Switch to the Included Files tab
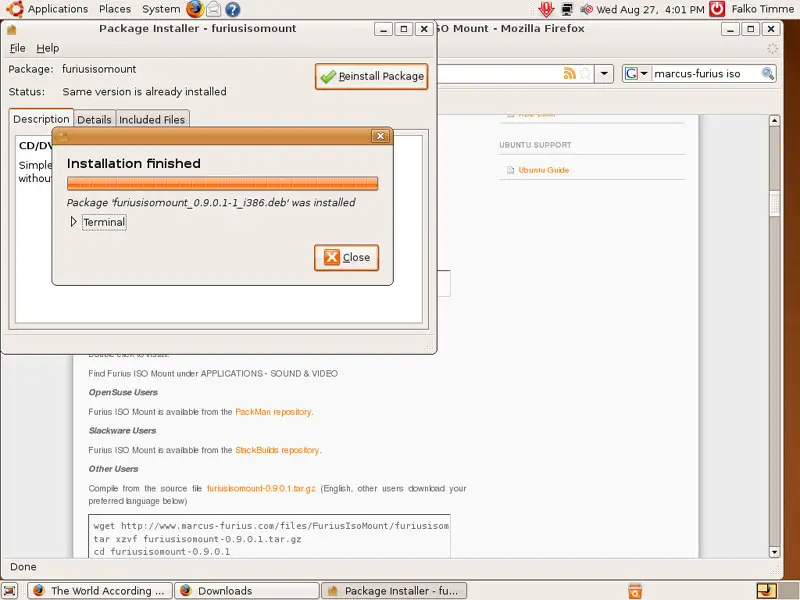The height and width of the screenshot is (600, 800). click(x=152, y=119)
